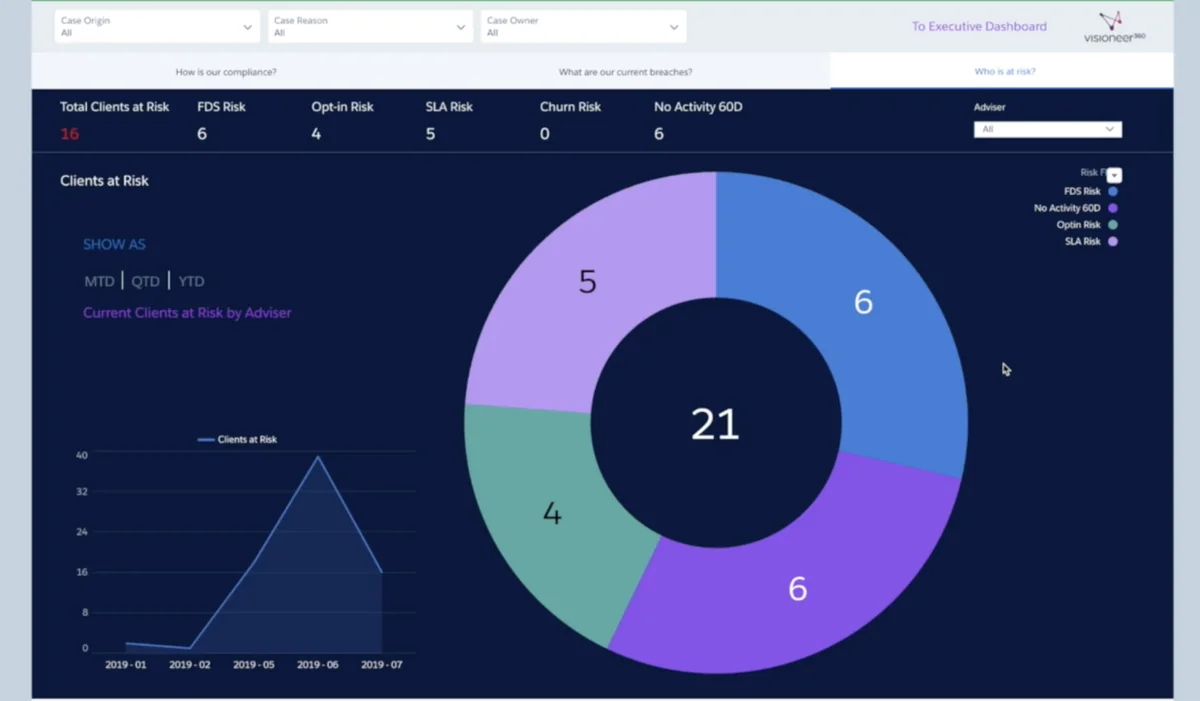Select the 'Who is at risk?' tab

[1004, 72]
